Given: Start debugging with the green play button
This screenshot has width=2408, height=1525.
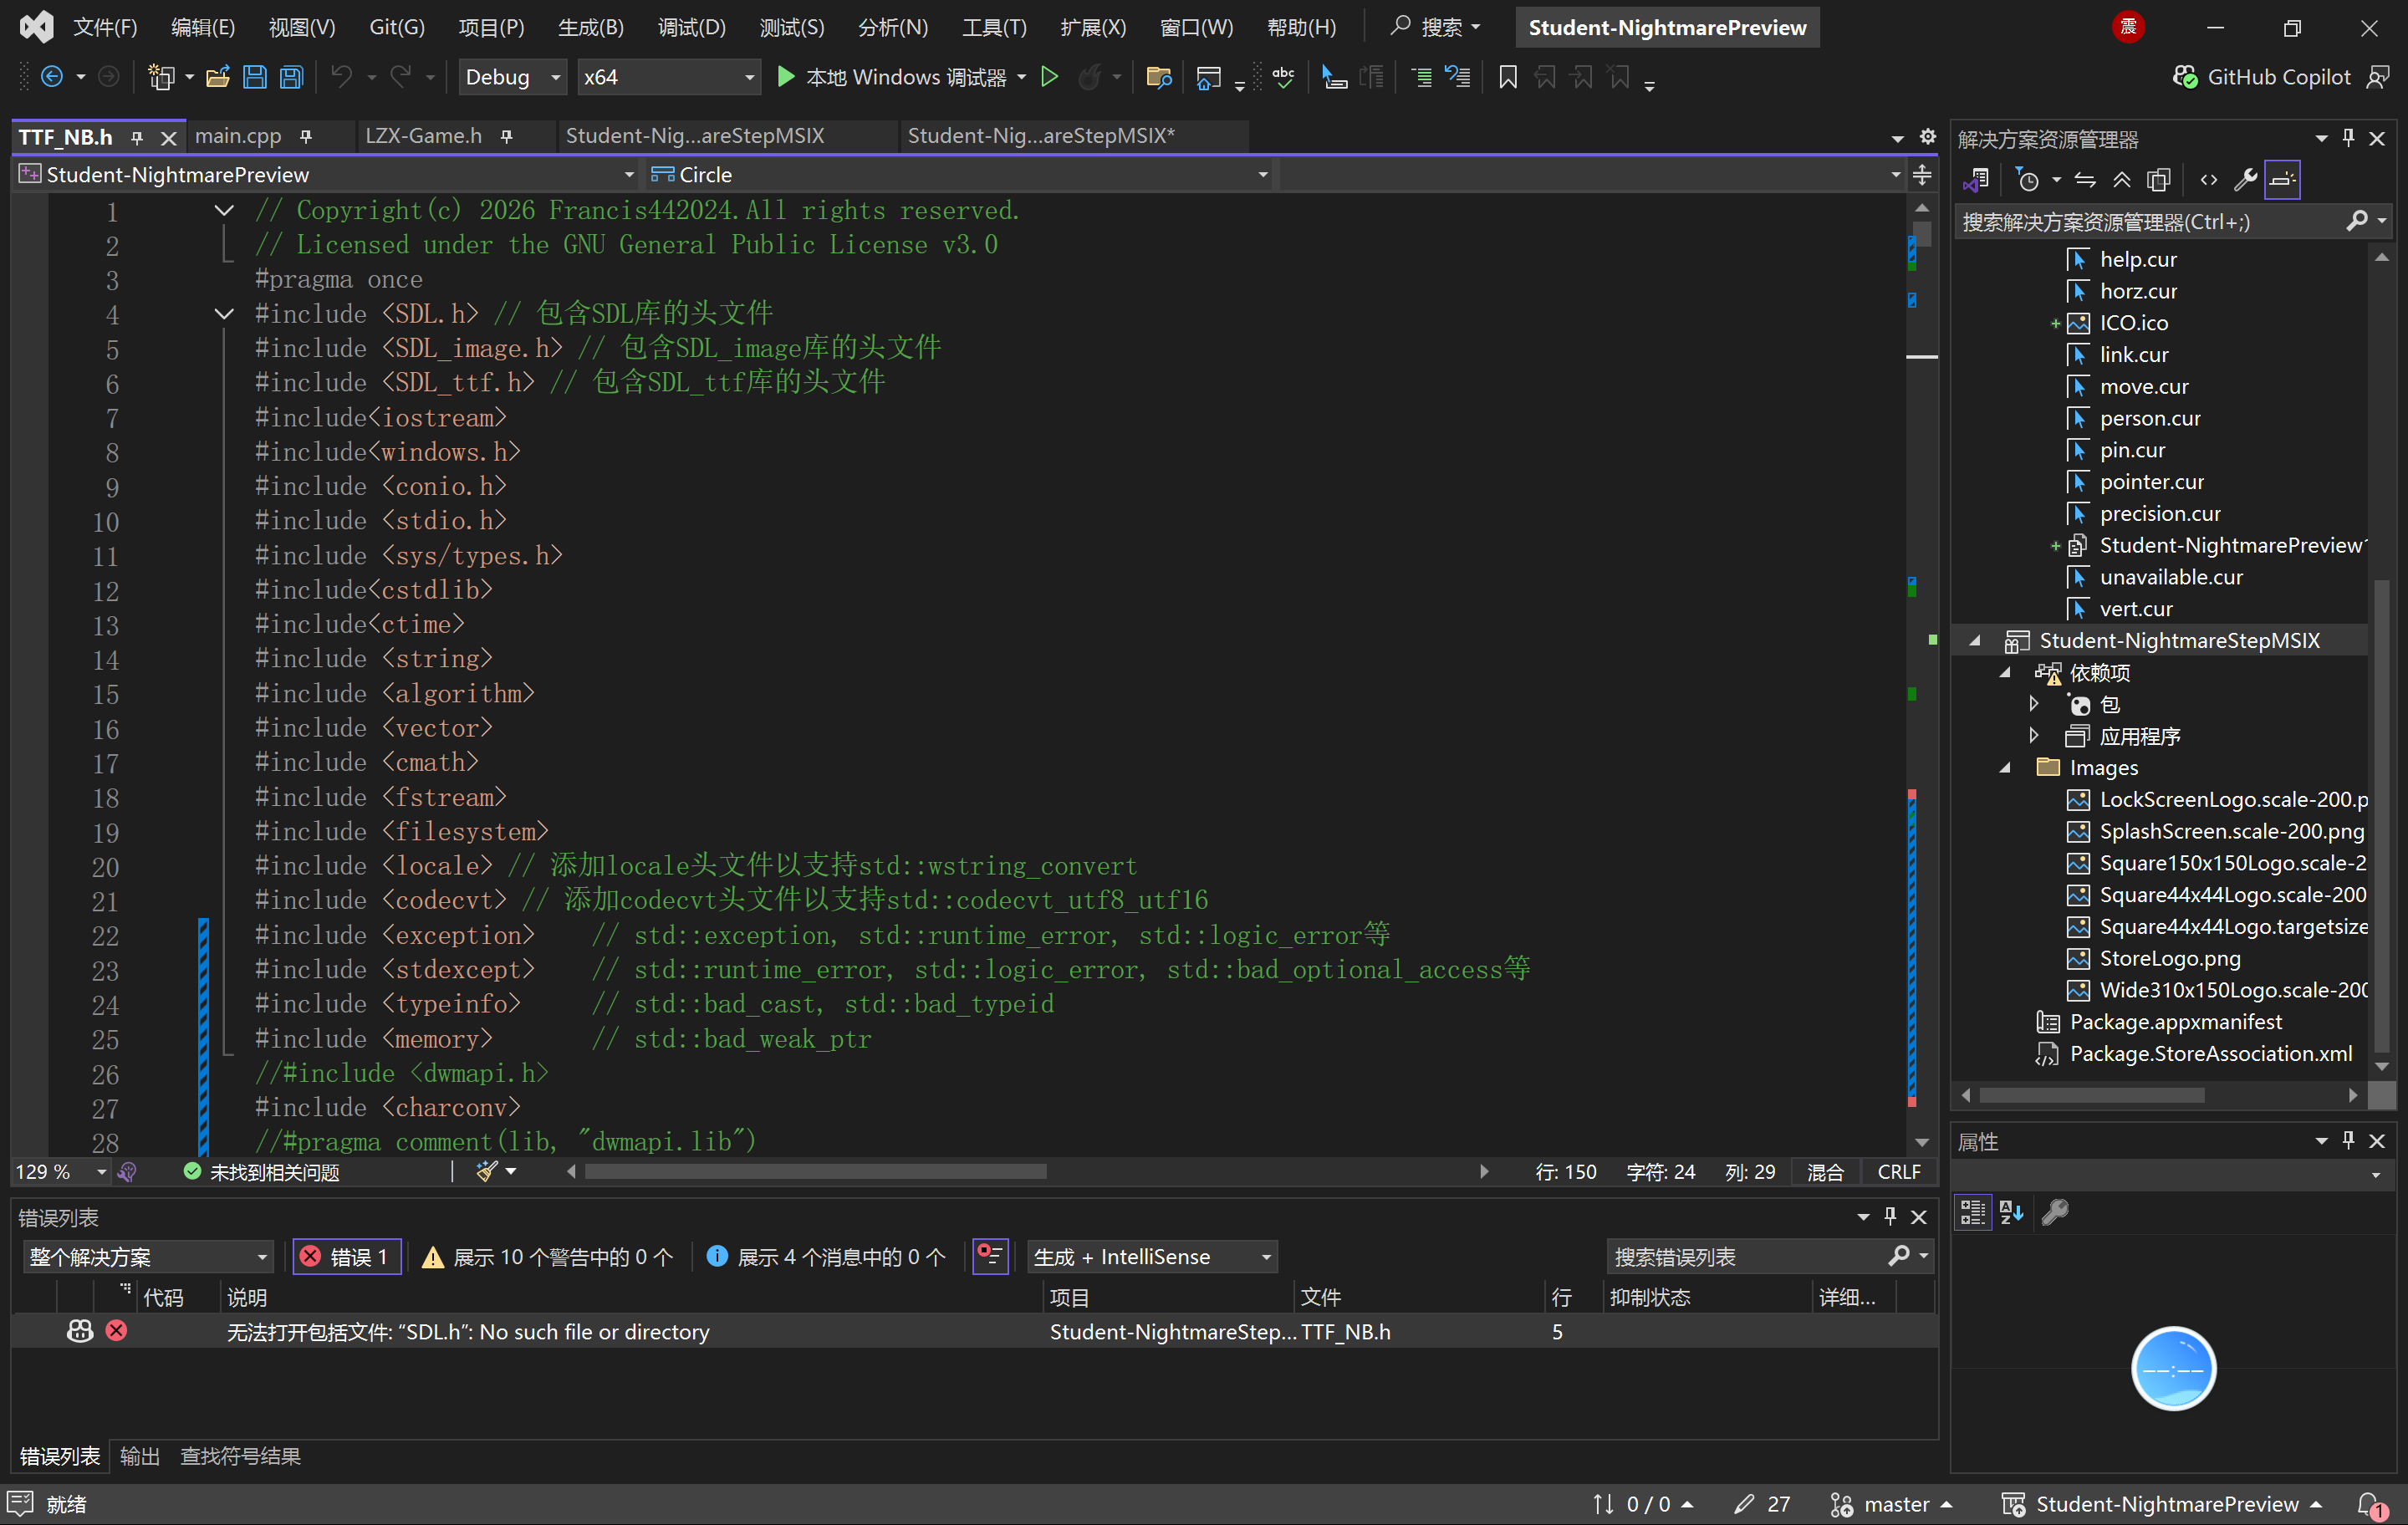Looking at the screenshot, I should [x=786, y=77].
